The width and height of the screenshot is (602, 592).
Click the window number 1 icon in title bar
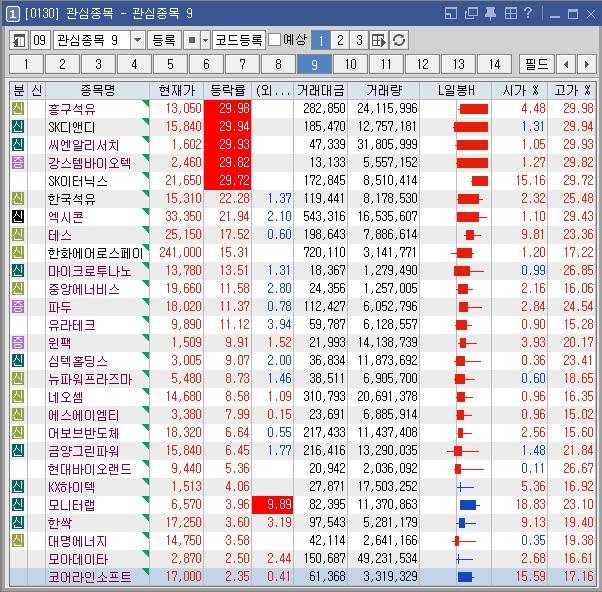[x=13, y=14]
